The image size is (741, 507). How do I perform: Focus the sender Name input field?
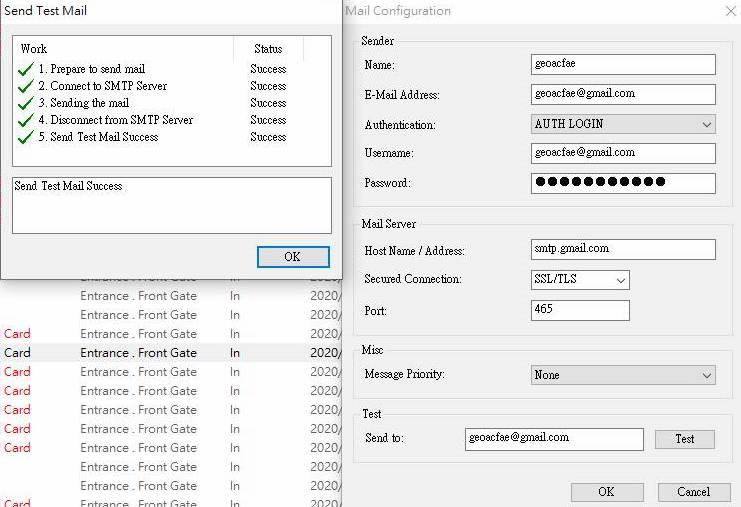623,64
